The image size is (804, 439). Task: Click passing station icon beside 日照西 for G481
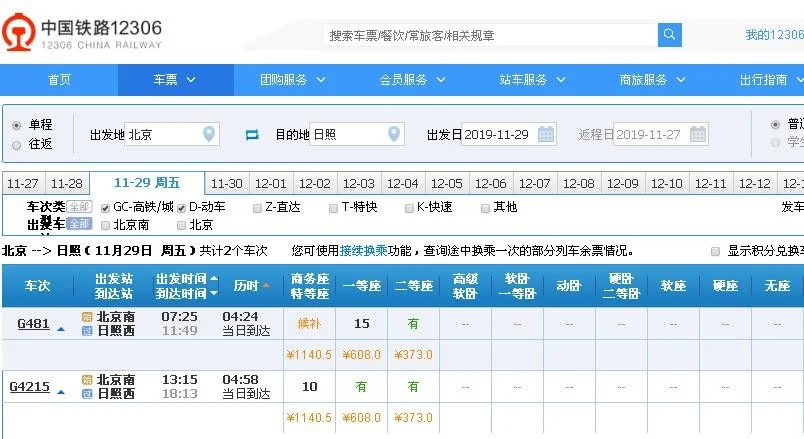87,331
